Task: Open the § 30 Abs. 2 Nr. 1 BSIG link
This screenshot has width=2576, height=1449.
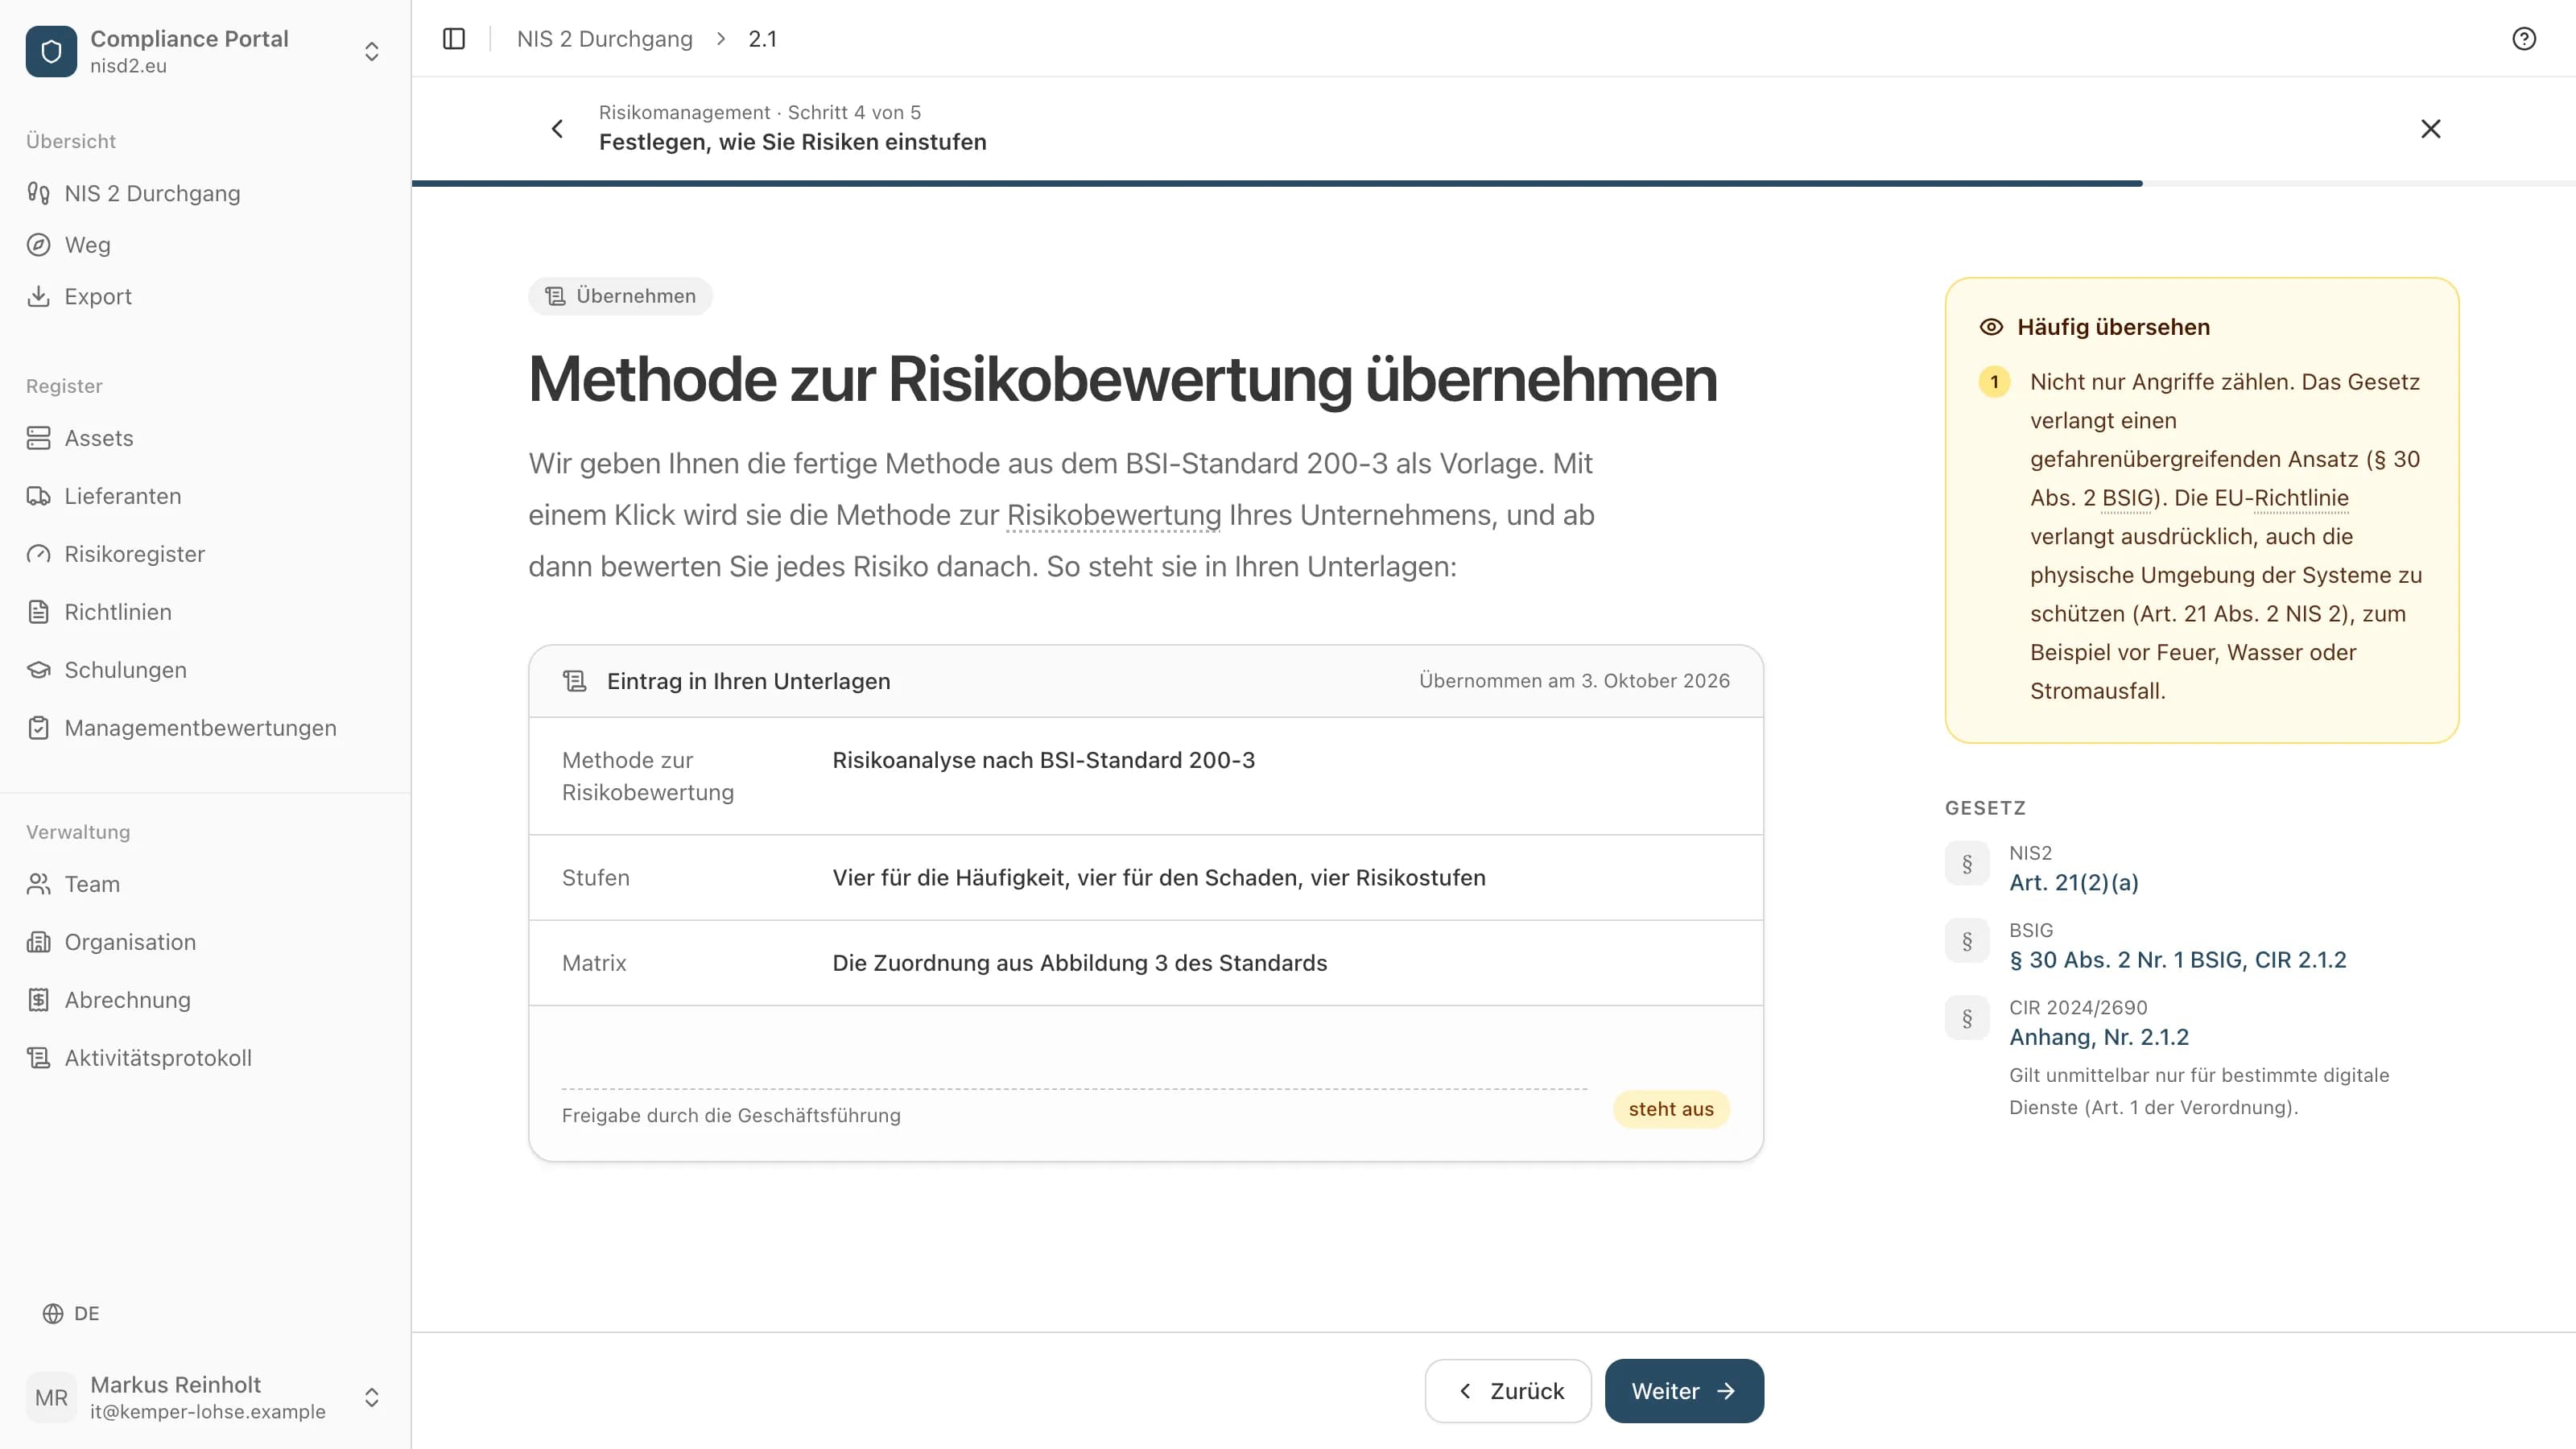Action: pyautogui.click(x=2178, y=960)
